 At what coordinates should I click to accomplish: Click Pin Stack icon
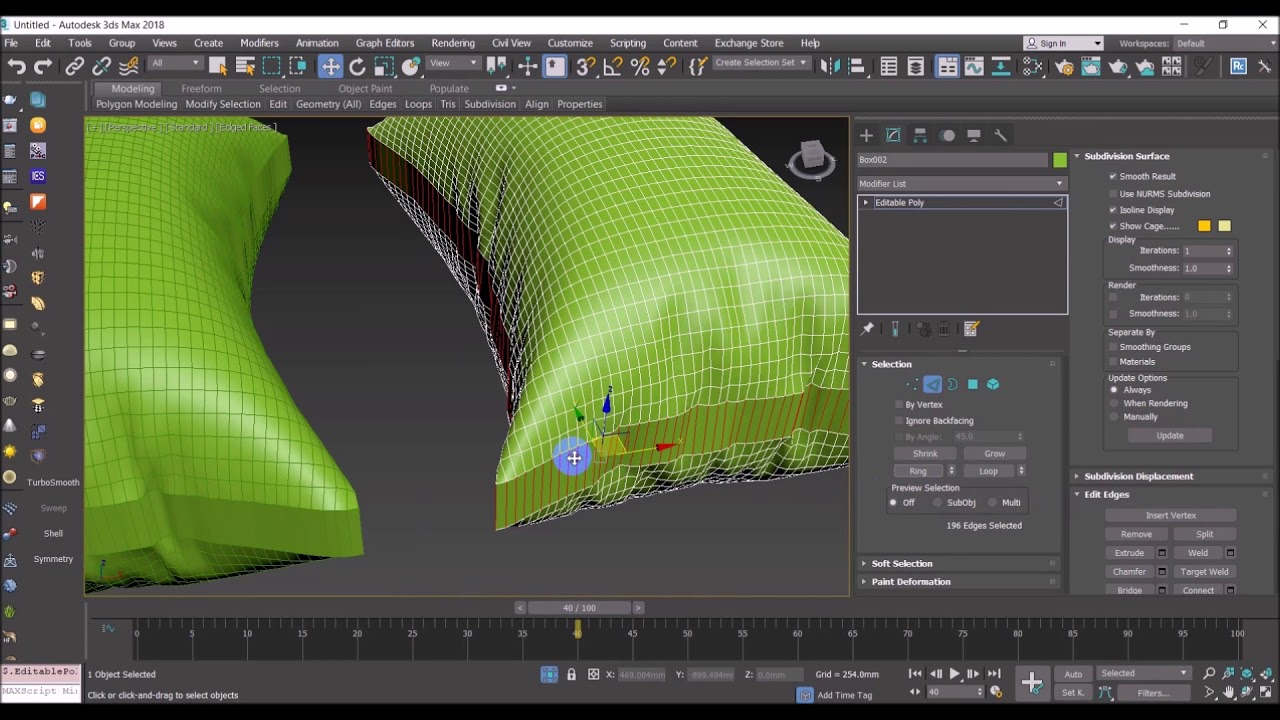click(867, 329)
